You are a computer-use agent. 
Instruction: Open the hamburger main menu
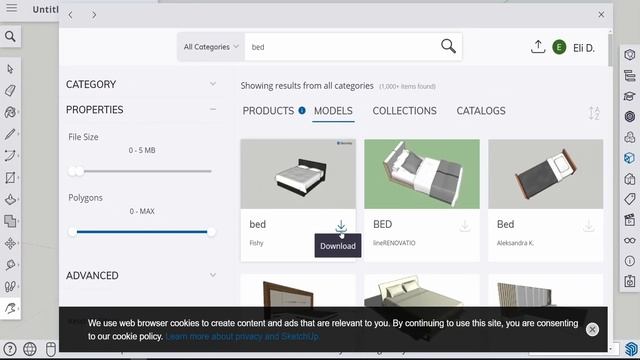(11, 7)
